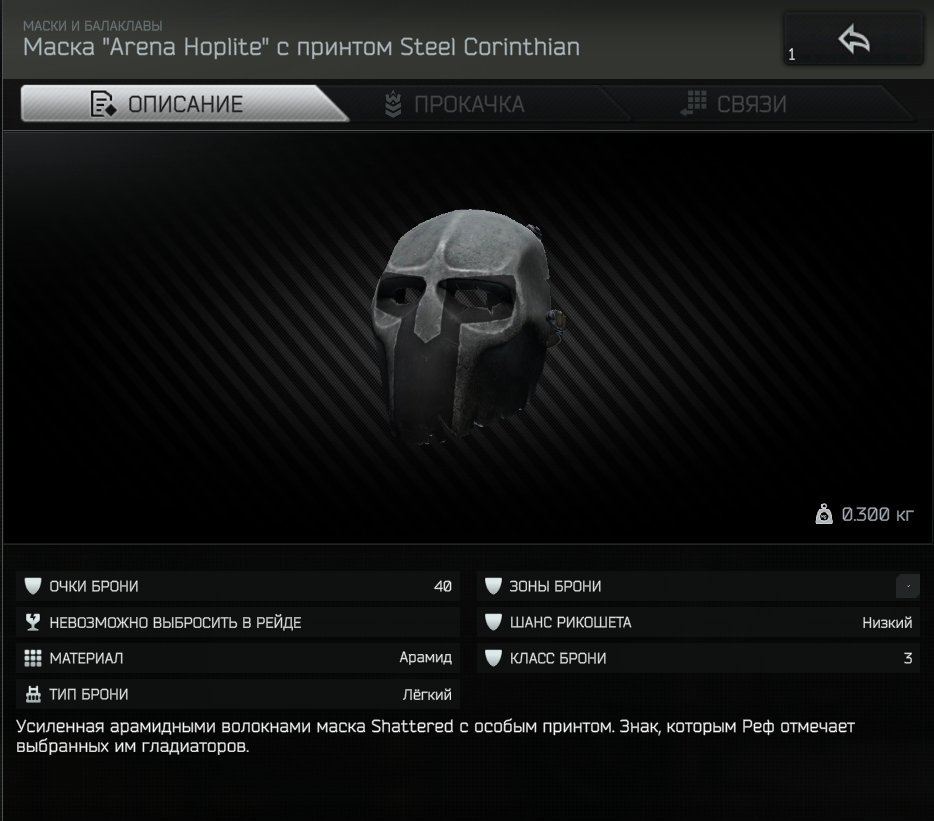
Task: Click the back arrow button
Action: [x=854, y=39]
